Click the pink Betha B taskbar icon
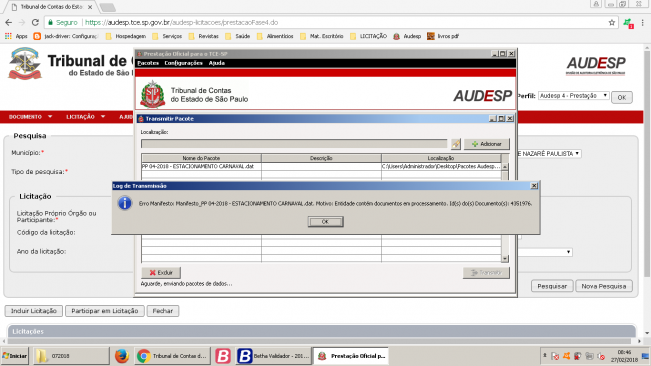The width and height of the screenshot is (651, 366). 223,356
